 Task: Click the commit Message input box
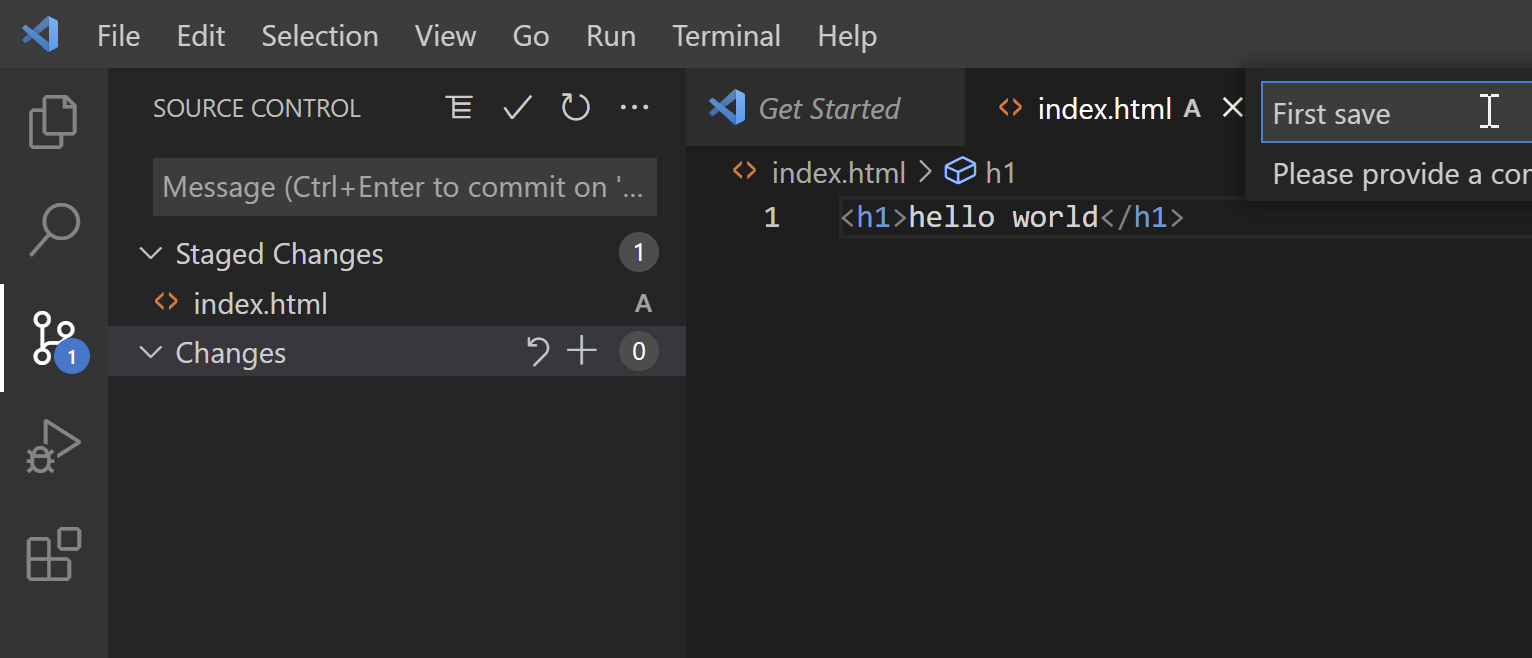(404, 187)
